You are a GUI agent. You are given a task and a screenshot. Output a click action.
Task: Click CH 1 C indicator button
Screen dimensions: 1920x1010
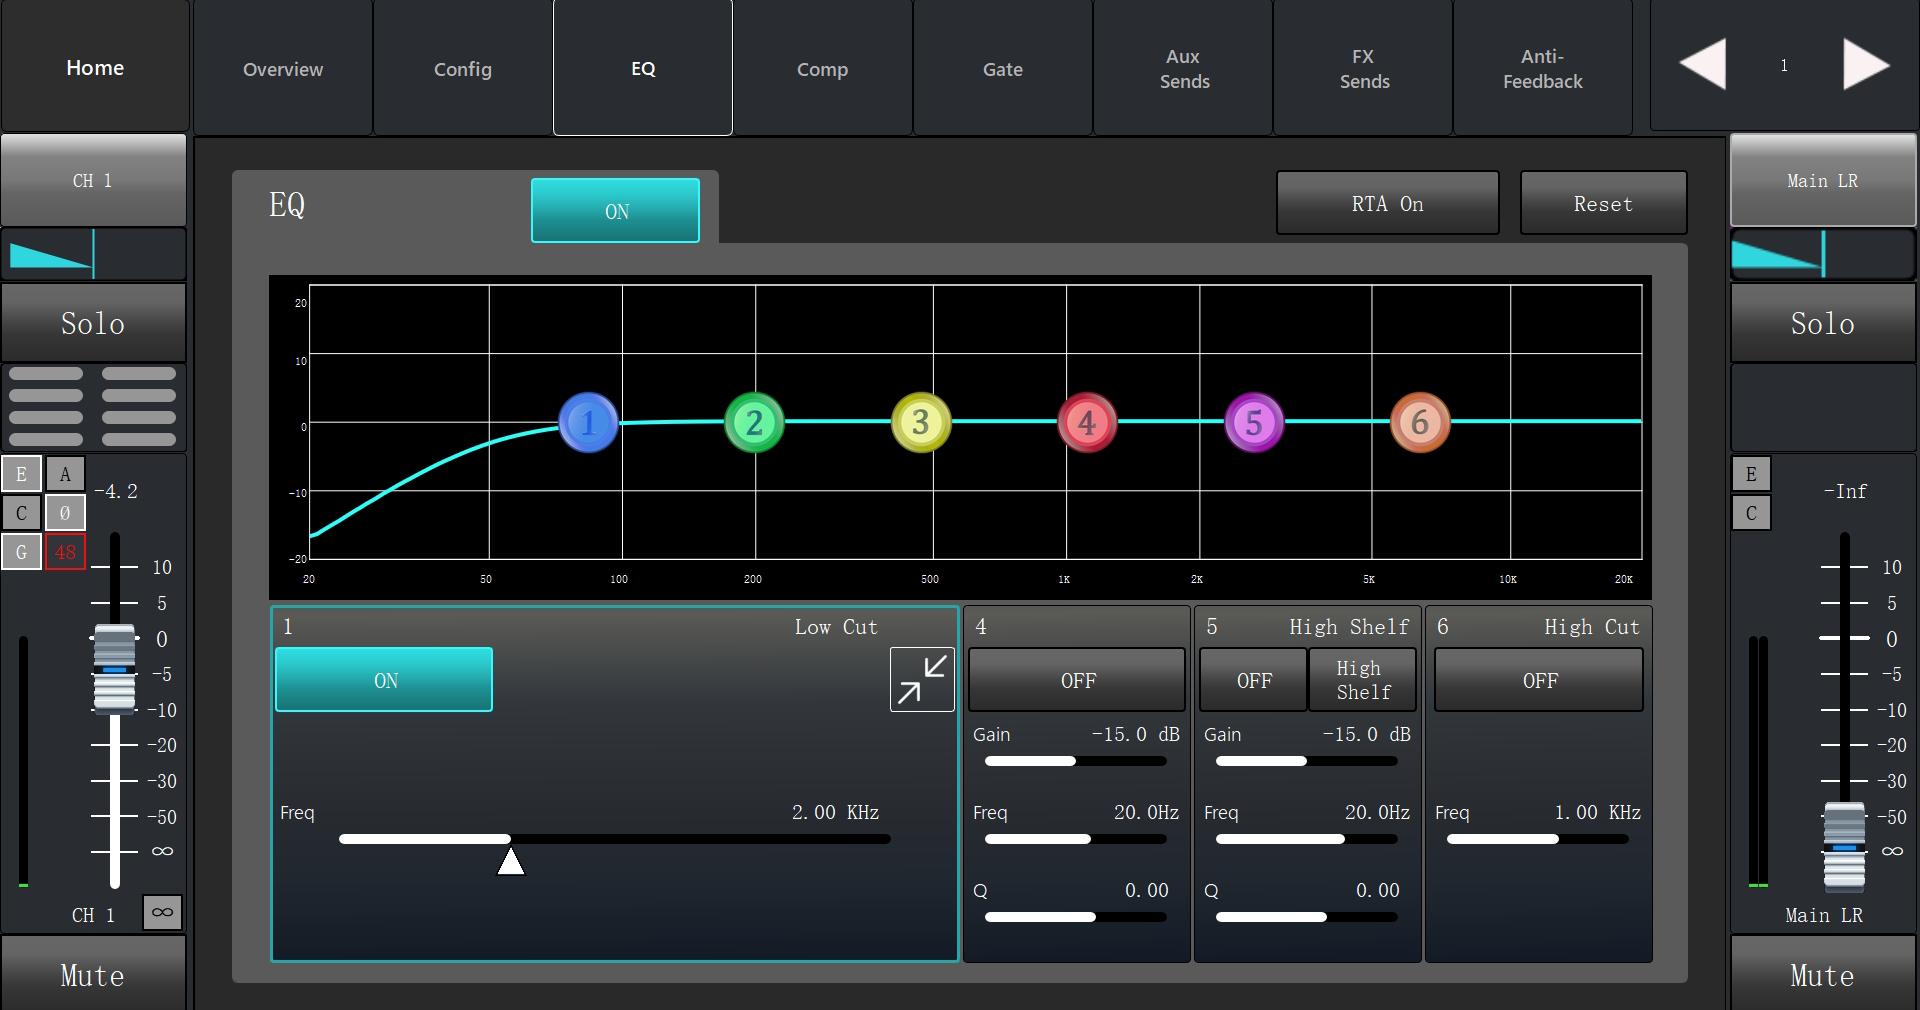coord(21,513)
